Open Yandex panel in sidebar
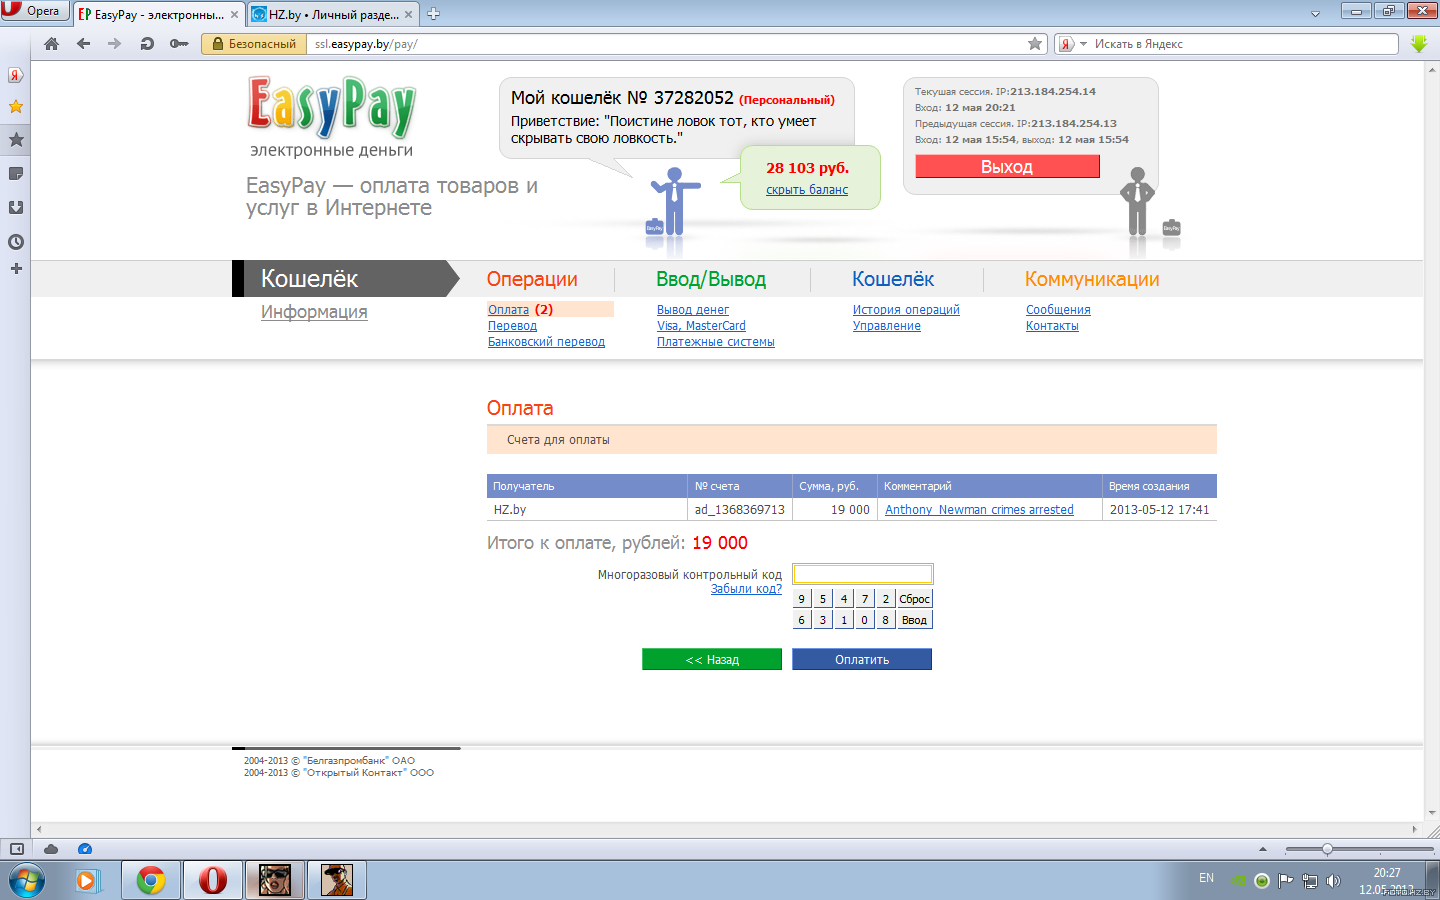The height and width of the screenshot is (900, 1440). click(15, 75)
